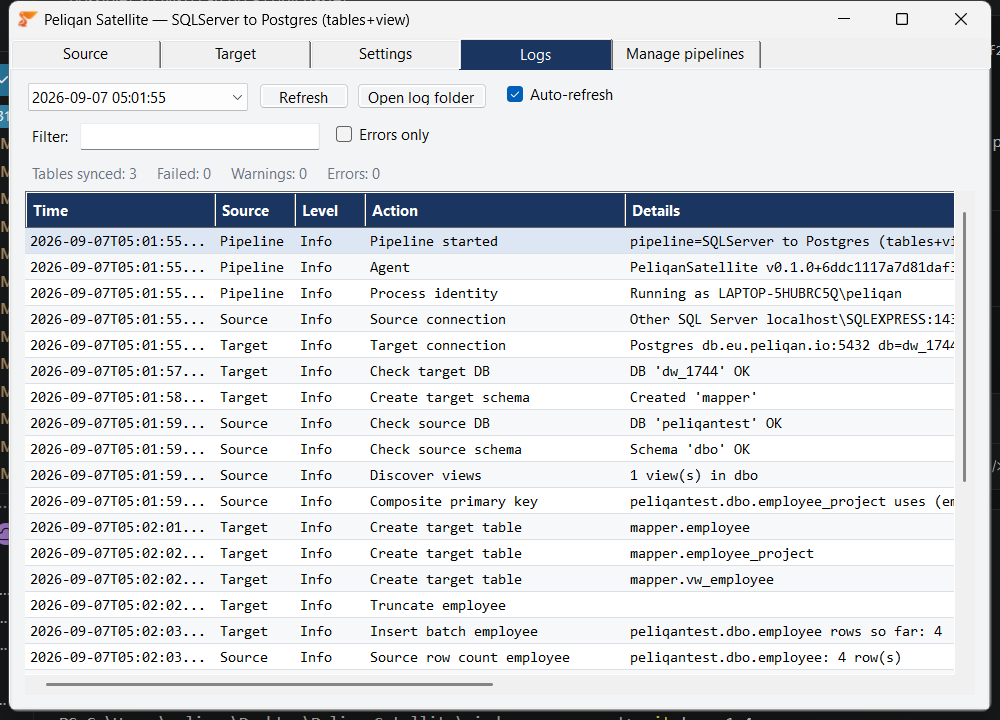Click the 'Errors: 0' status text
The width and height of the screenshot is (1000, 720).
coord(353,174)
